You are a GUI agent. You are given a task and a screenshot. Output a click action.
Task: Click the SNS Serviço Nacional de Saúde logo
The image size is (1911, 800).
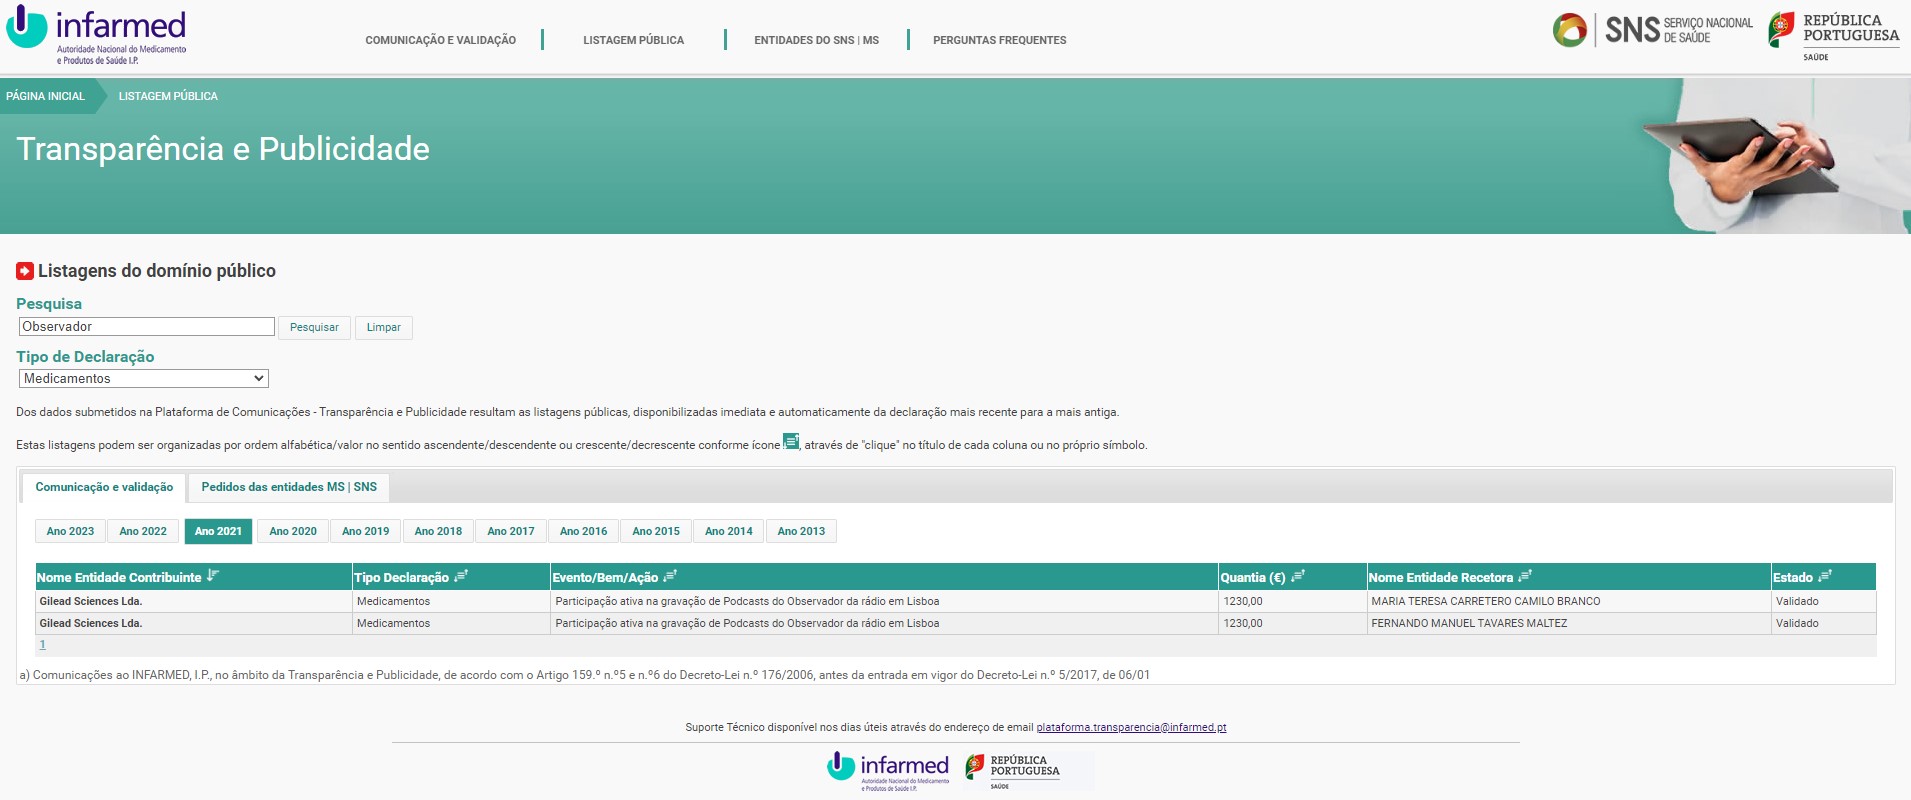click(x=1653, y=30)
